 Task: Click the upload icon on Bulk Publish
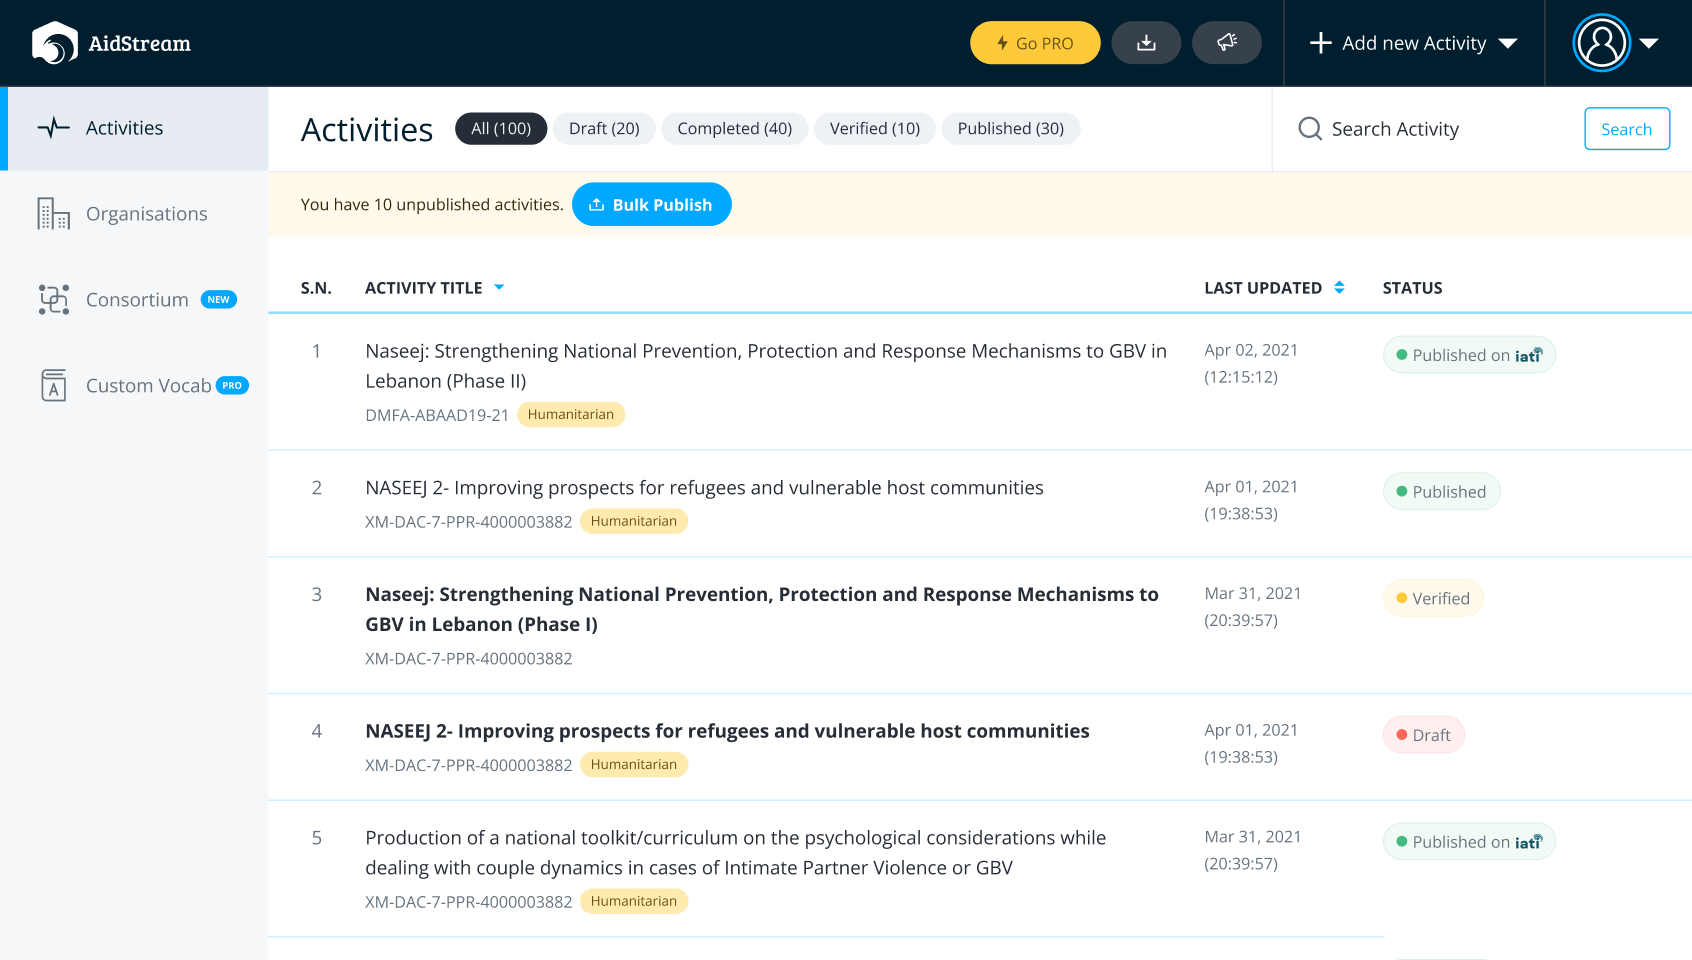[597, 204]
